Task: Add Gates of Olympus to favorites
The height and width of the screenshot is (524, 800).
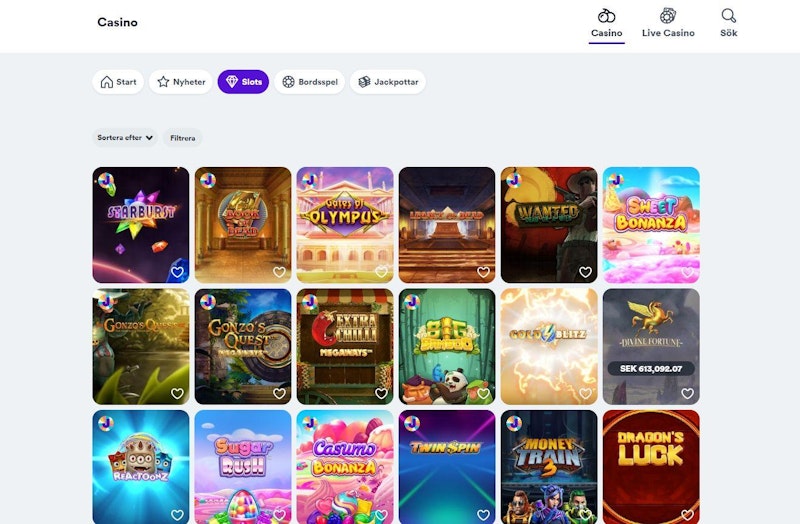Action: pyautogui.click(x=381, y=272)
